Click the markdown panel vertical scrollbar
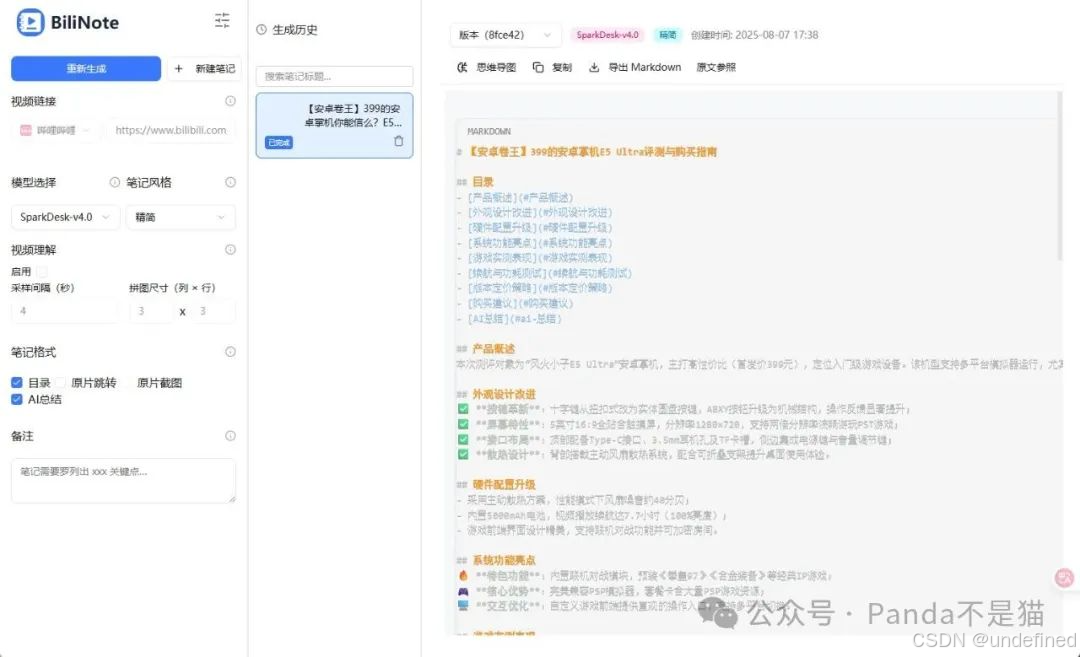Image resolution: width=1080 pixels, height=657 pixels. click(1059, 176)
